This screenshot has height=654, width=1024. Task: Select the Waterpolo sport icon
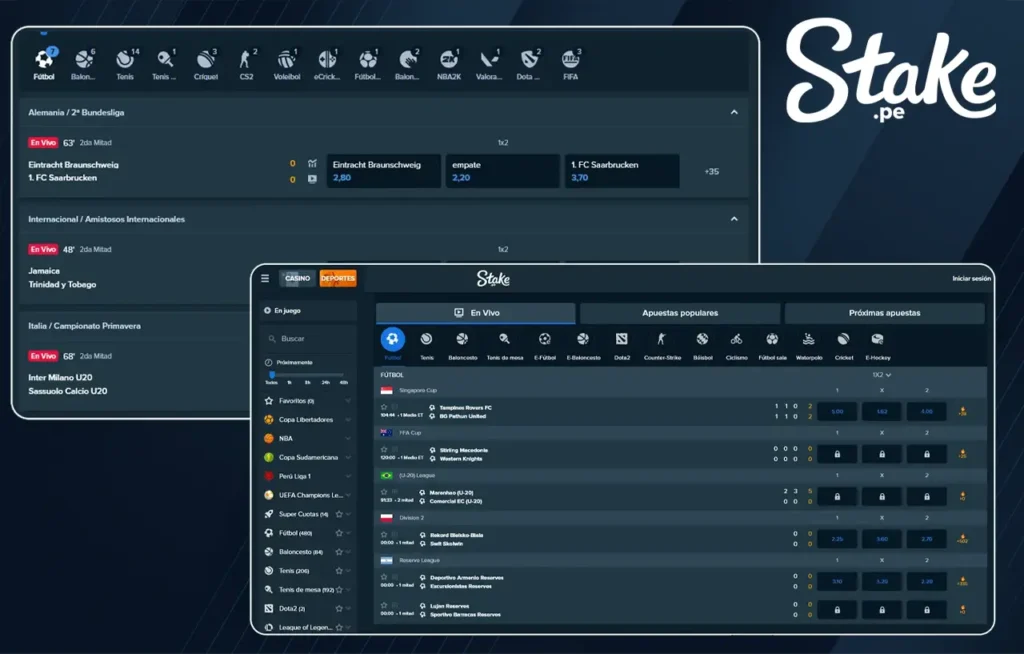click(x=808, y=340)
